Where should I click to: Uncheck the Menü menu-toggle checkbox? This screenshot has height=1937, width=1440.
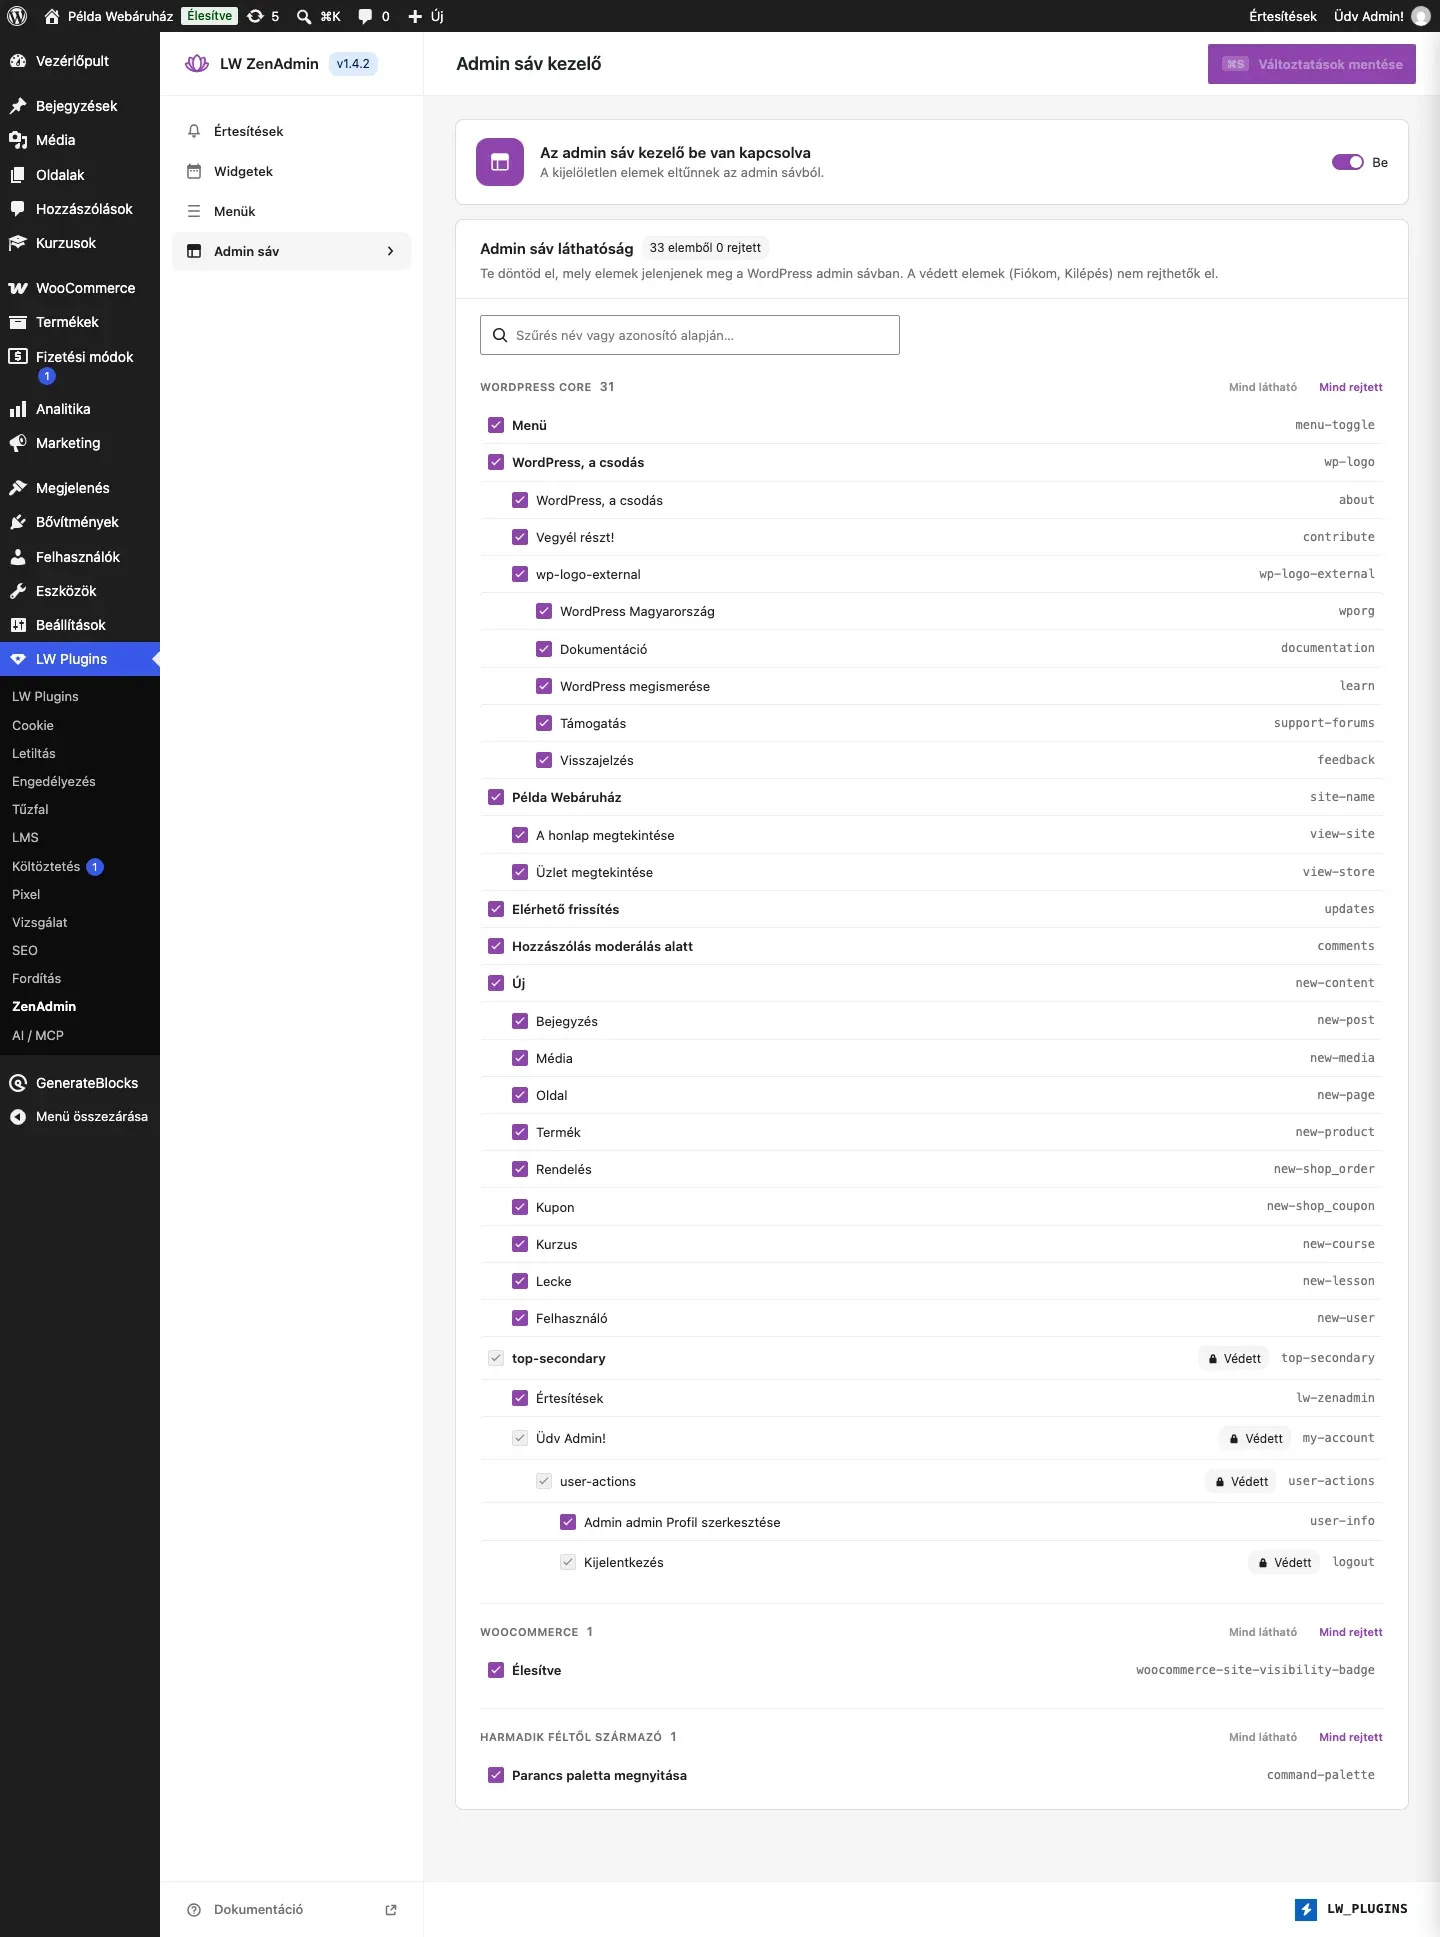click(496, 425)
